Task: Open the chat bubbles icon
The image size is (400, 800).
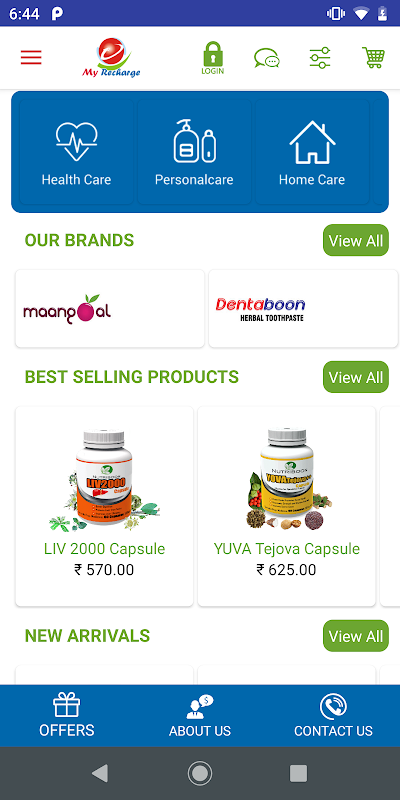Action: pyautogui.click(x=267, y=58)
